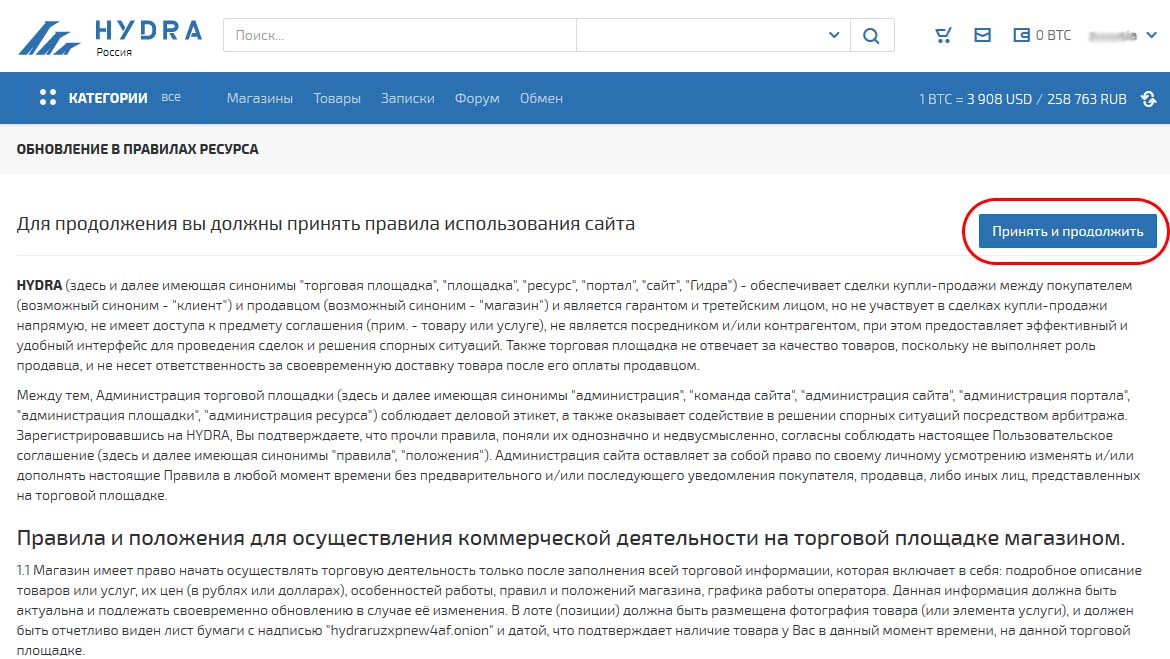1170x659 pixels.
Task: Click the magnifier search icon
Action: tap(871, 35)
